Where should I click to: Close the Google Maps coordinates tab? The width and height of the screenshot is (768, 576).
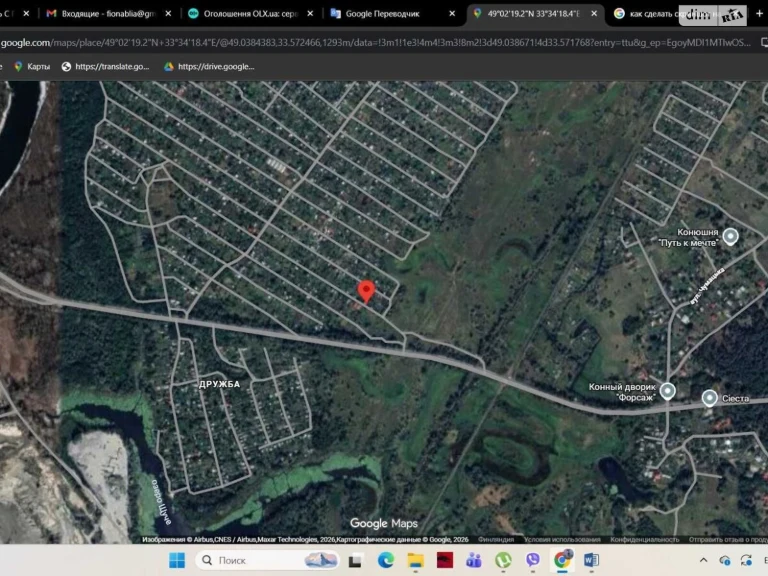point(594,14)
